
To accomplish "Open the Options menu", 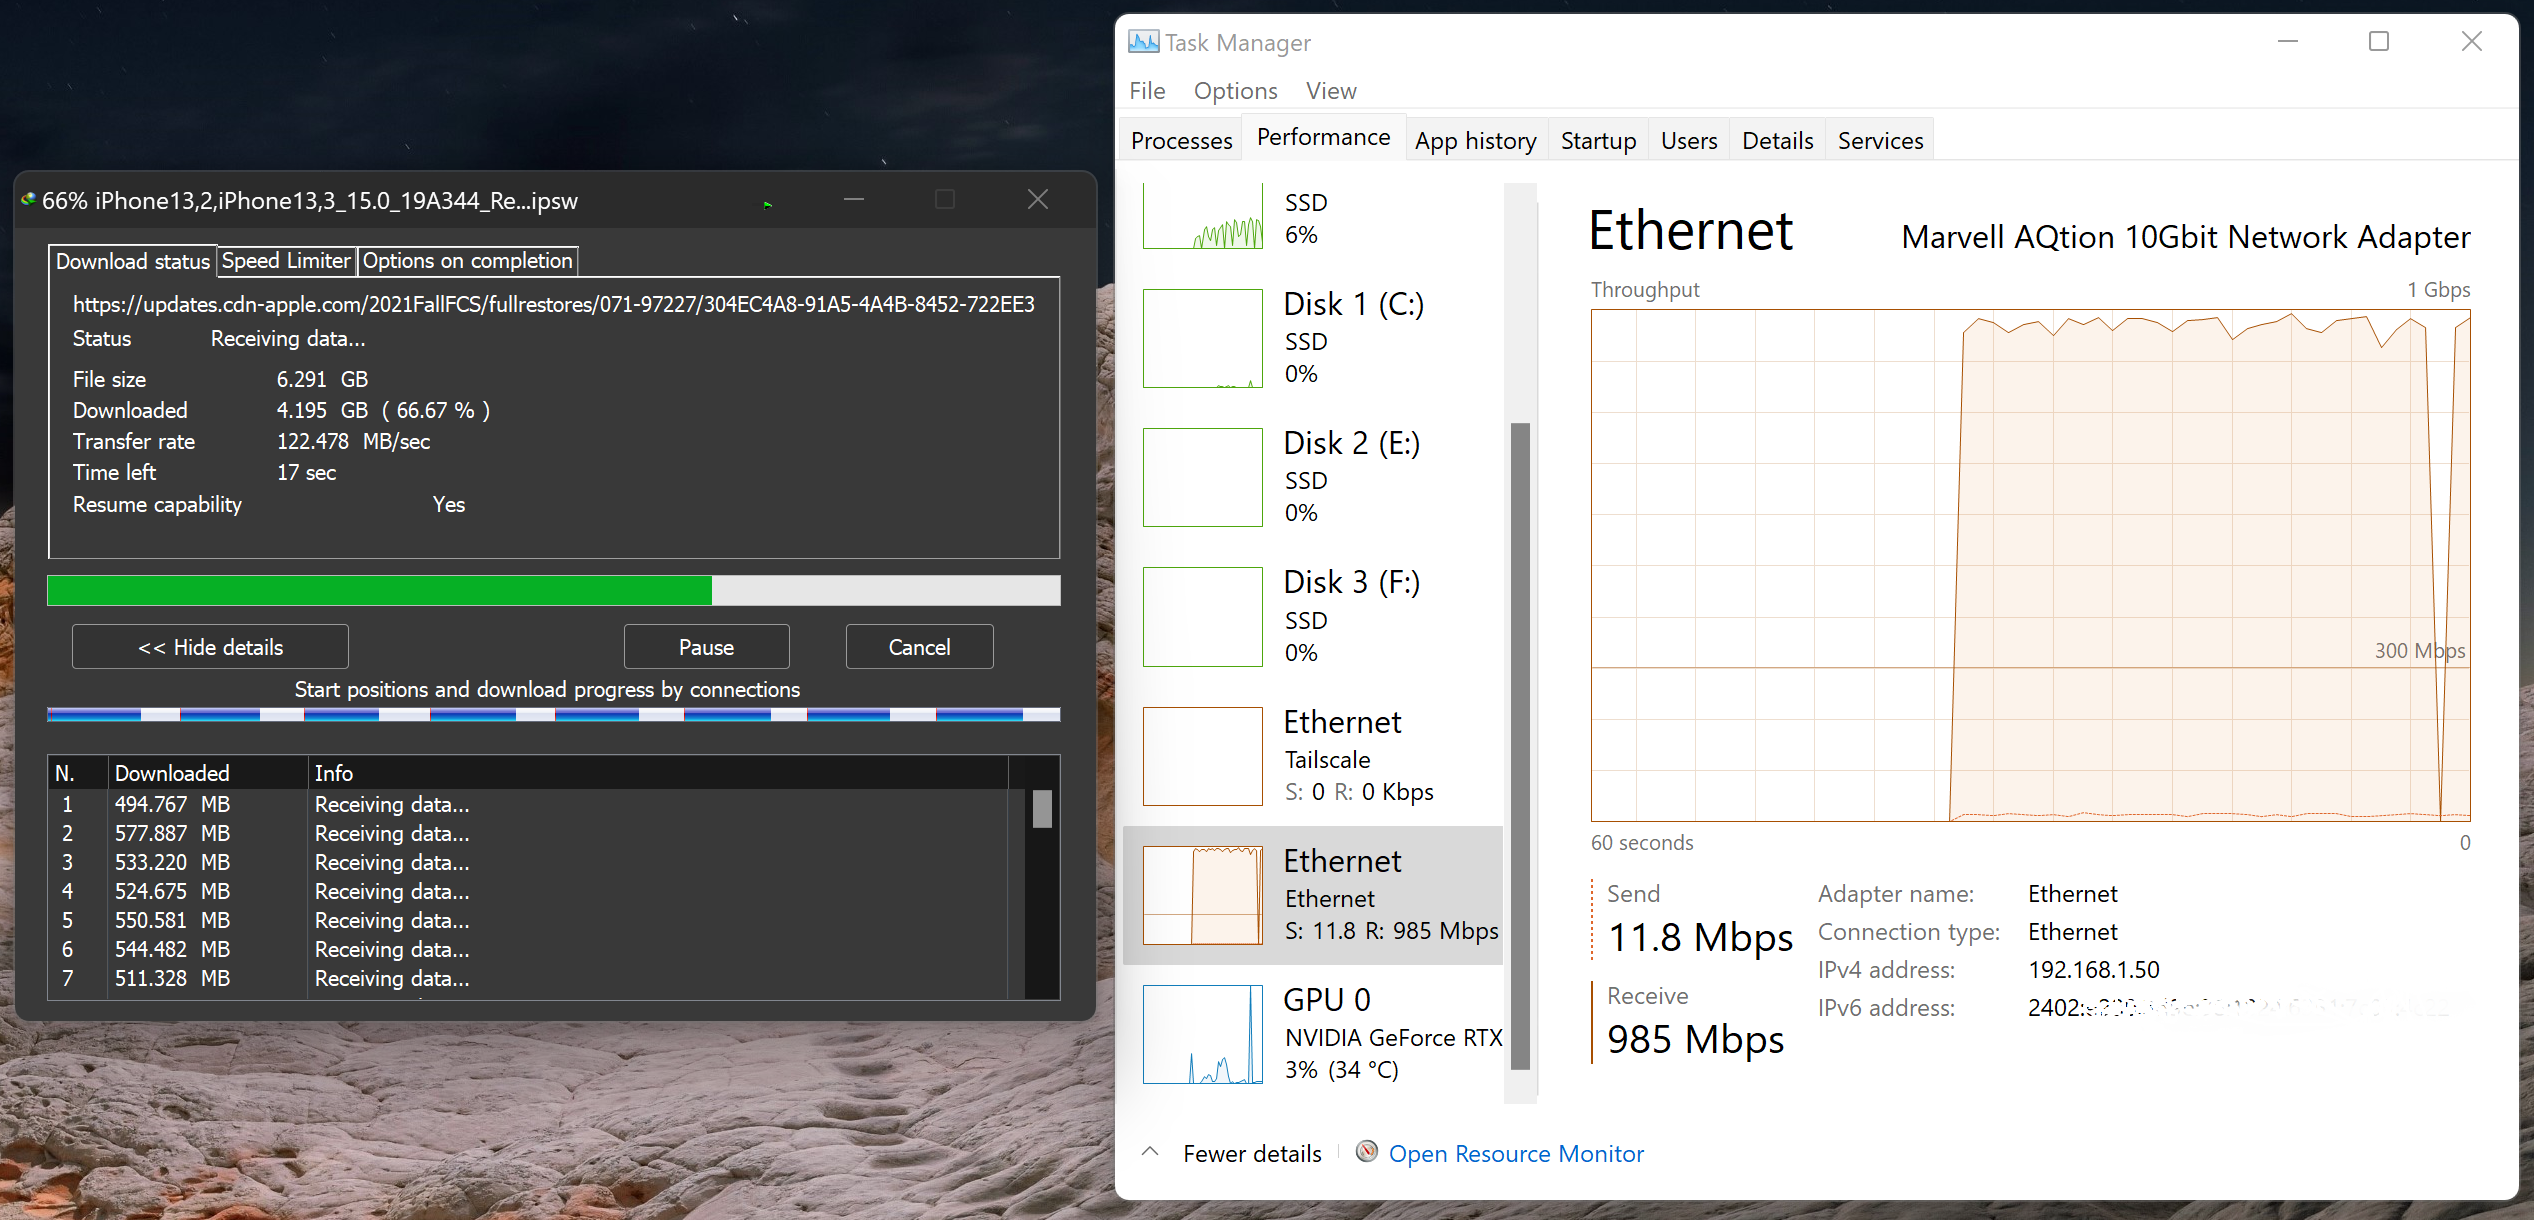I will coord(1235,91).
